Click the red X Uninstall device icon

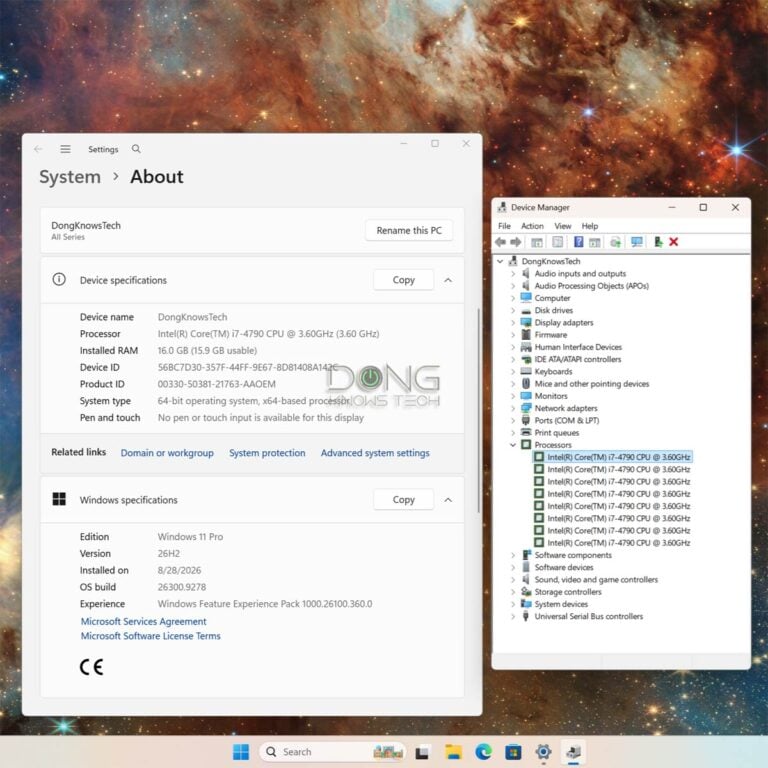tap(674, 242)
